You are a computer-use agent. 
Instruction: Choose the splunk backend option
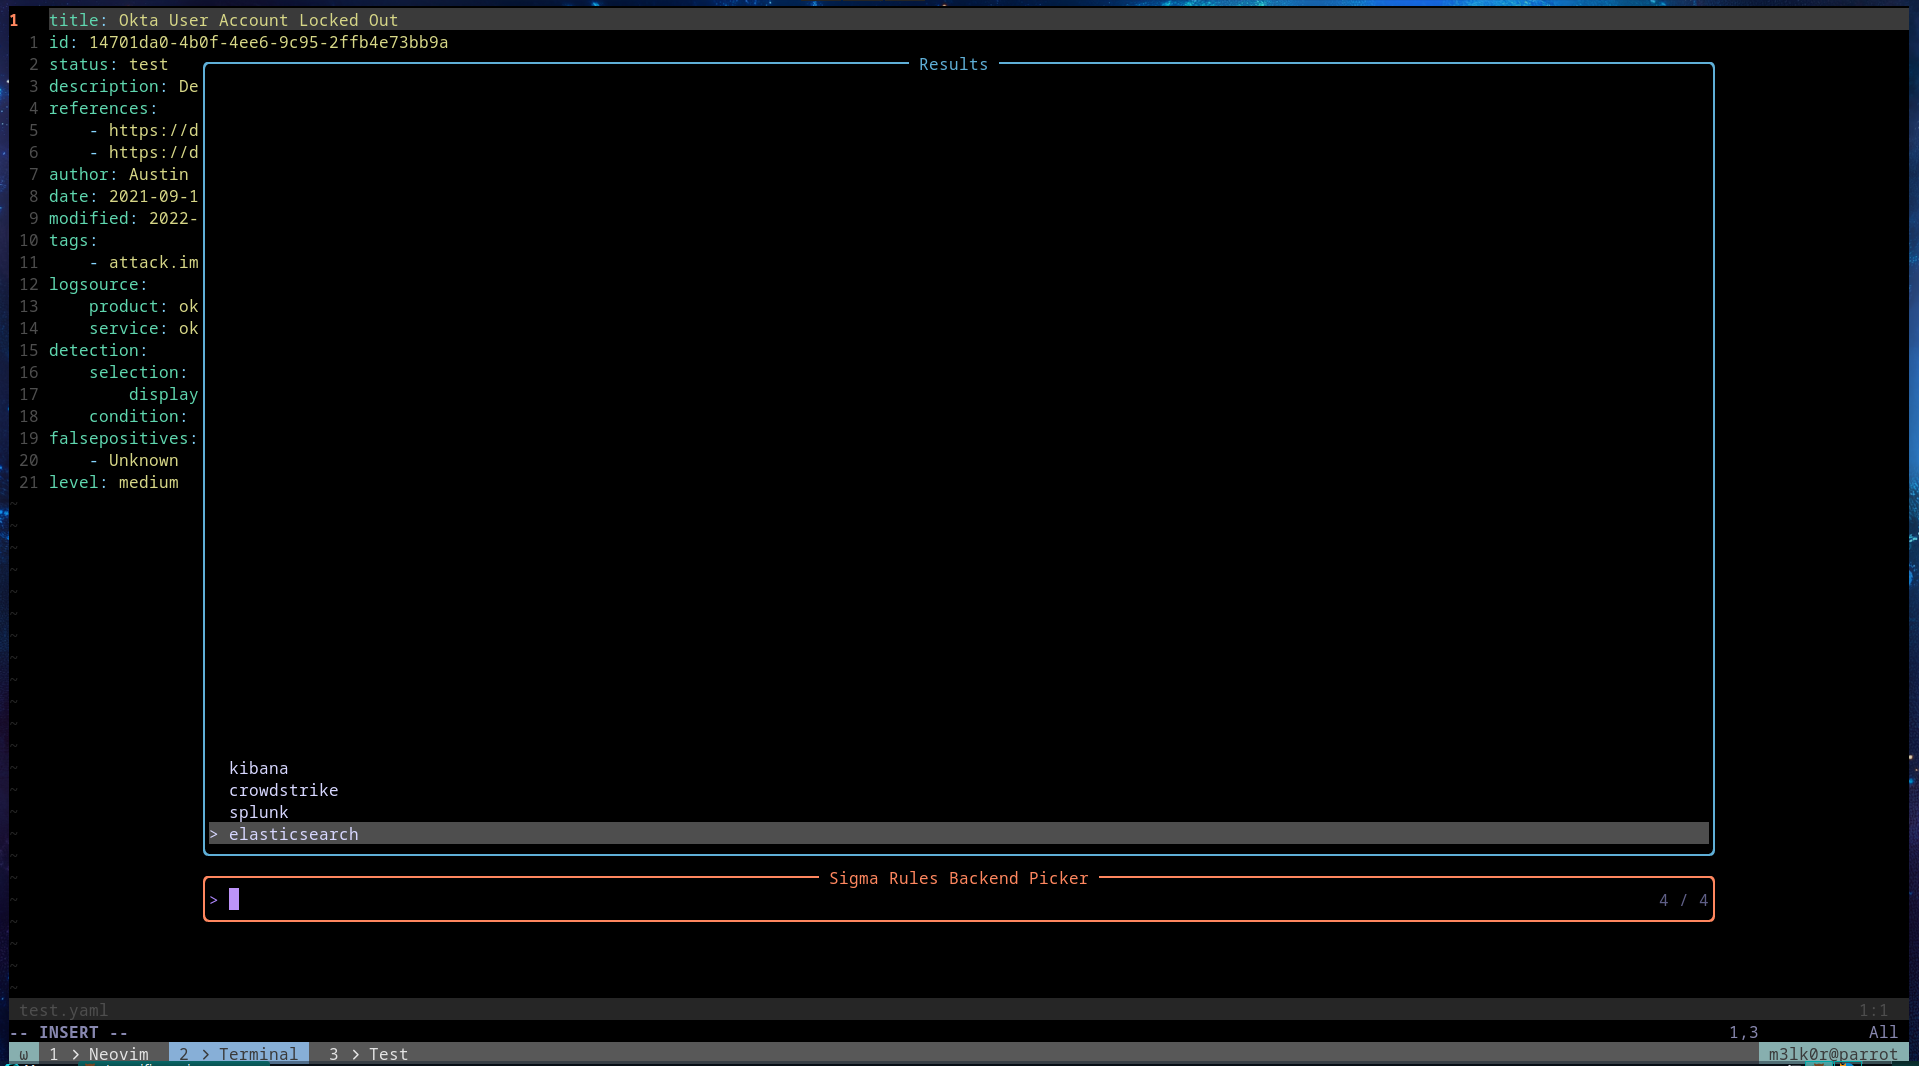258,812
